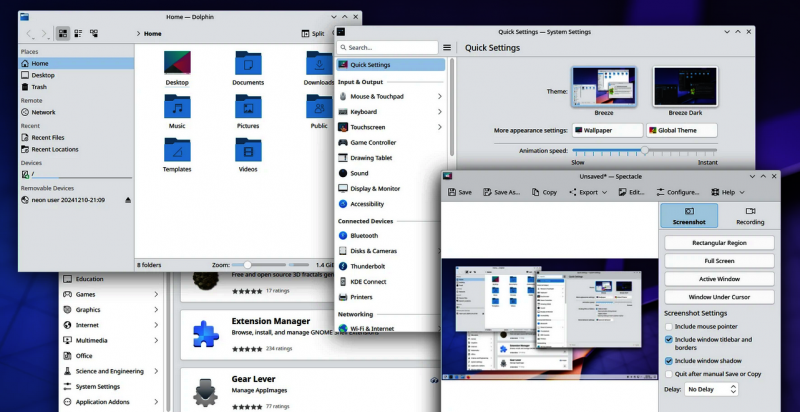This screenshot has height=412, width=800.
Task: Uncheck Include window shadow
Action: pyautogui.click(x=668, y=360)
